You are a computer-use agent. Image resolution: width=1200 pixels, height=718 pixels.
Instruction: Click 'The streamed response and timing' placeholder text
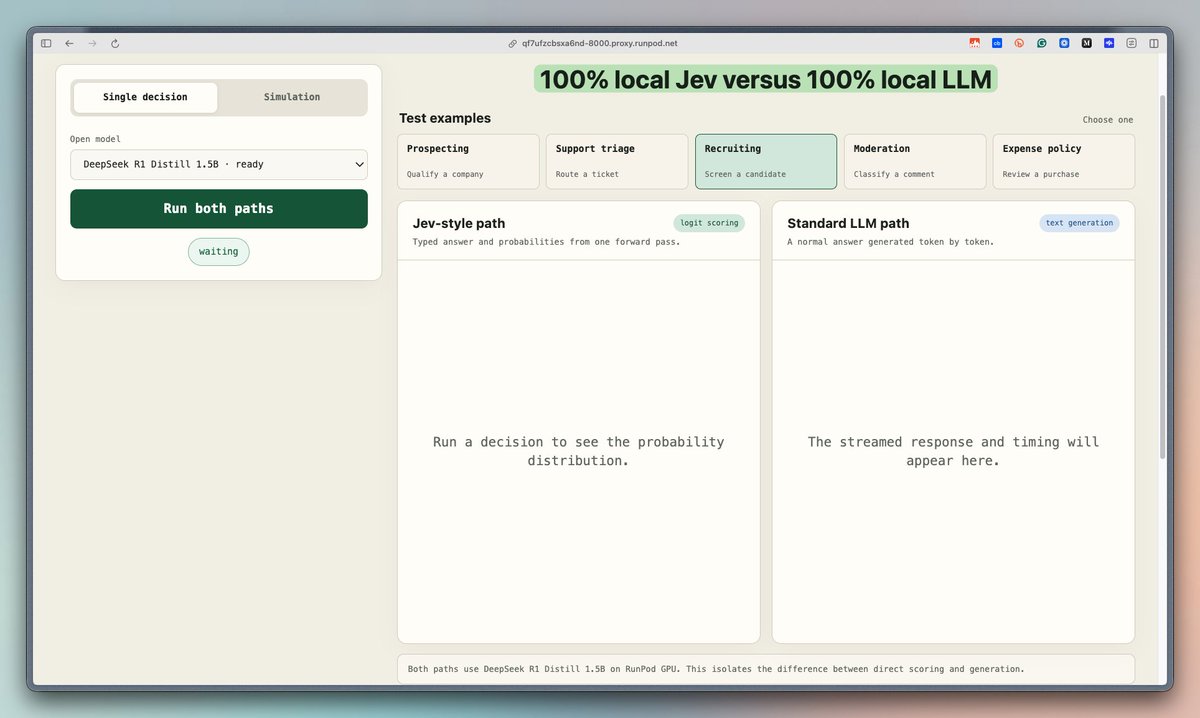(x=953, y=451)
